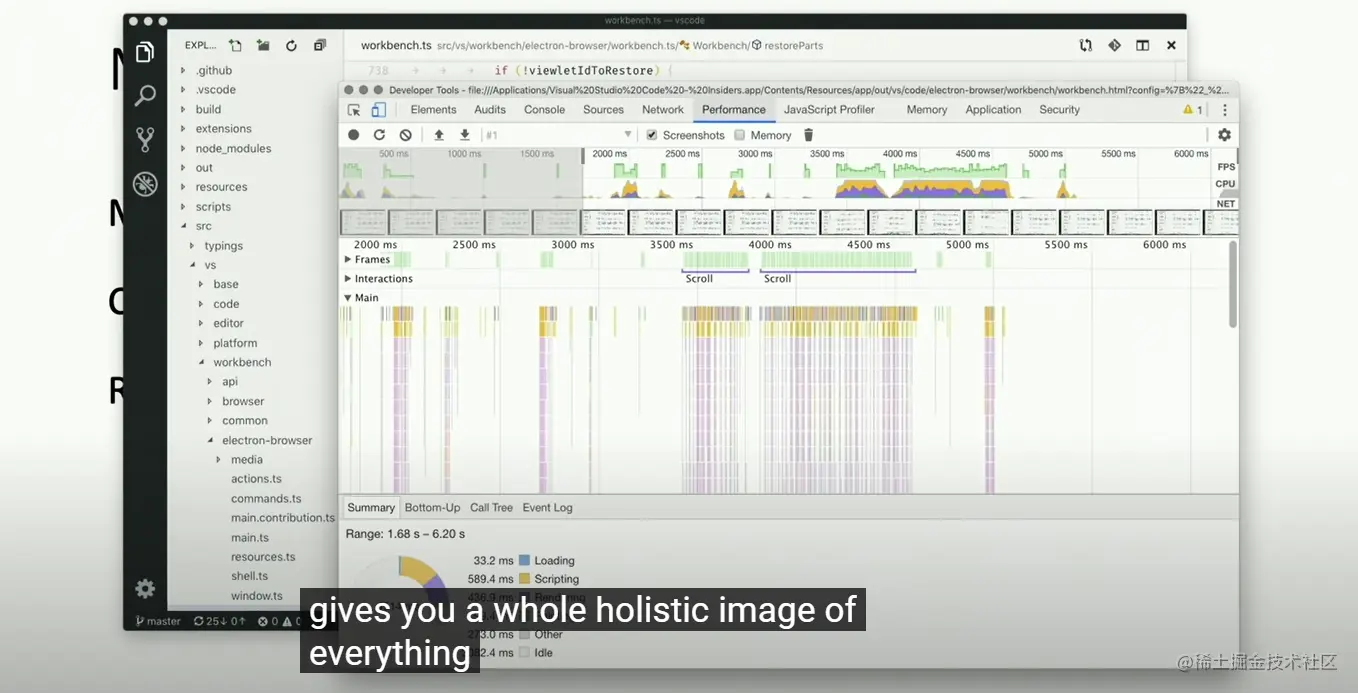Start recording a performance profile
The image size is (1358, 693).
[354, 135]
